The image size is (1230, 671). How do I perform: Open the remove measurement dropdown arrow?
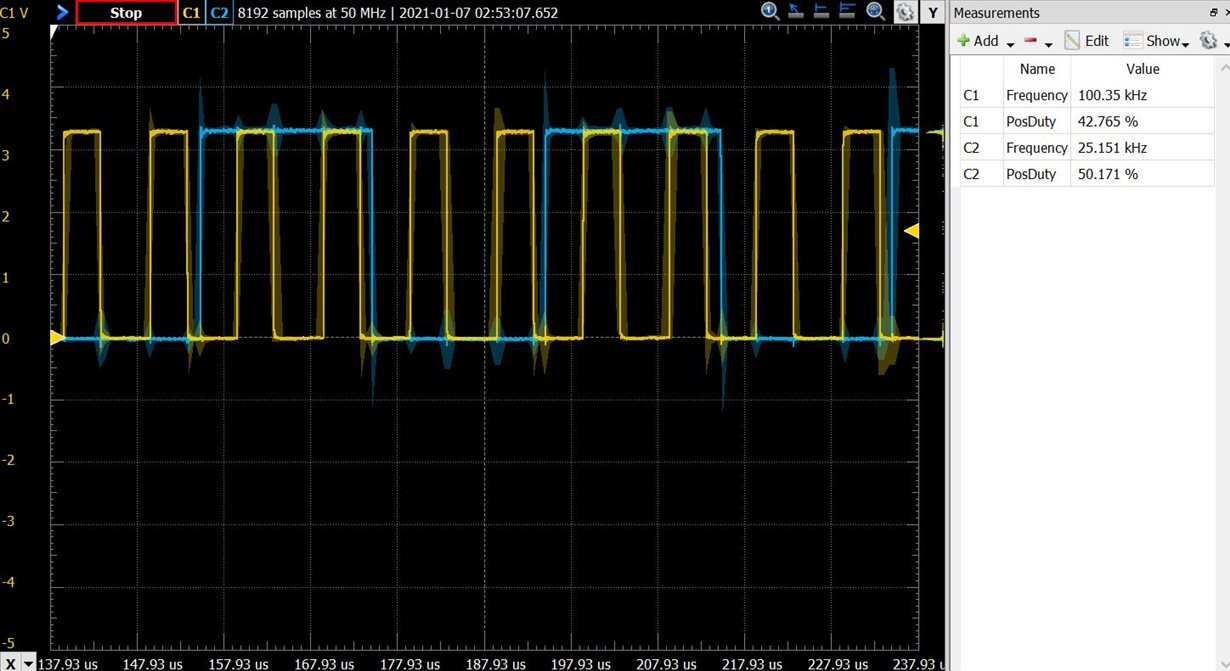[1049, 44]
